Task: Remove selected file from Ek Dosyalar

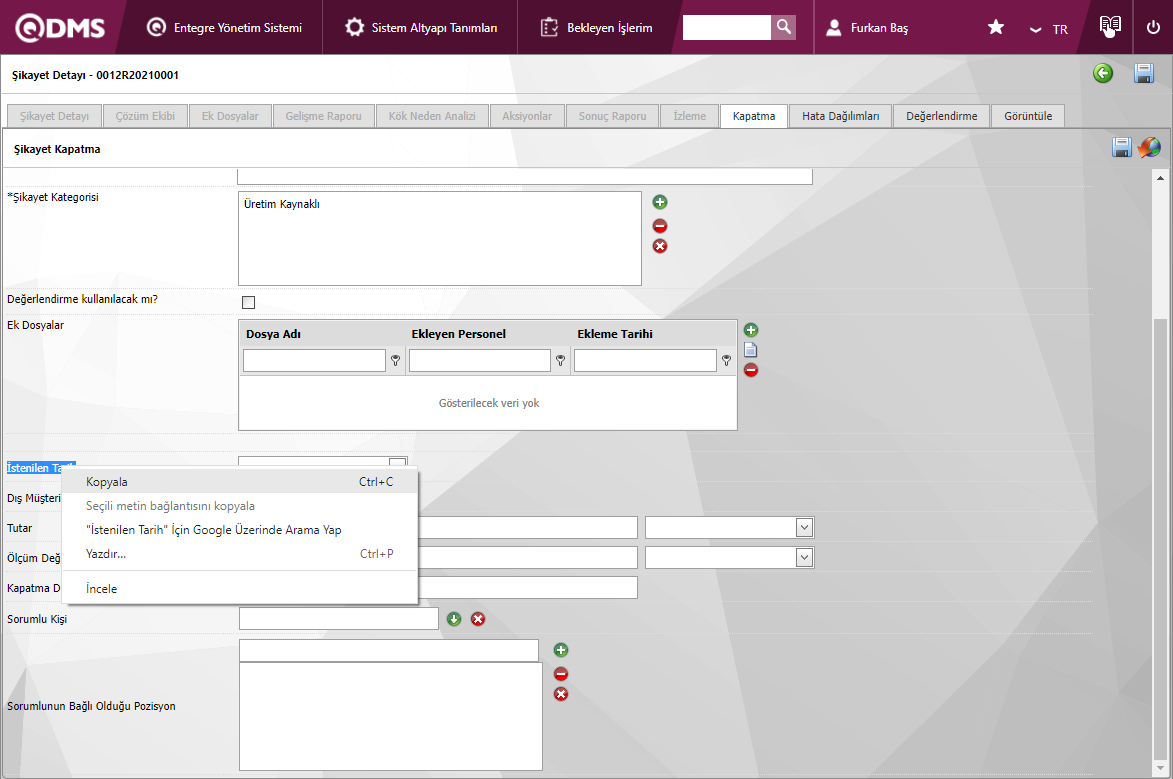Action: pyautogui.click(x=751, y=370)
